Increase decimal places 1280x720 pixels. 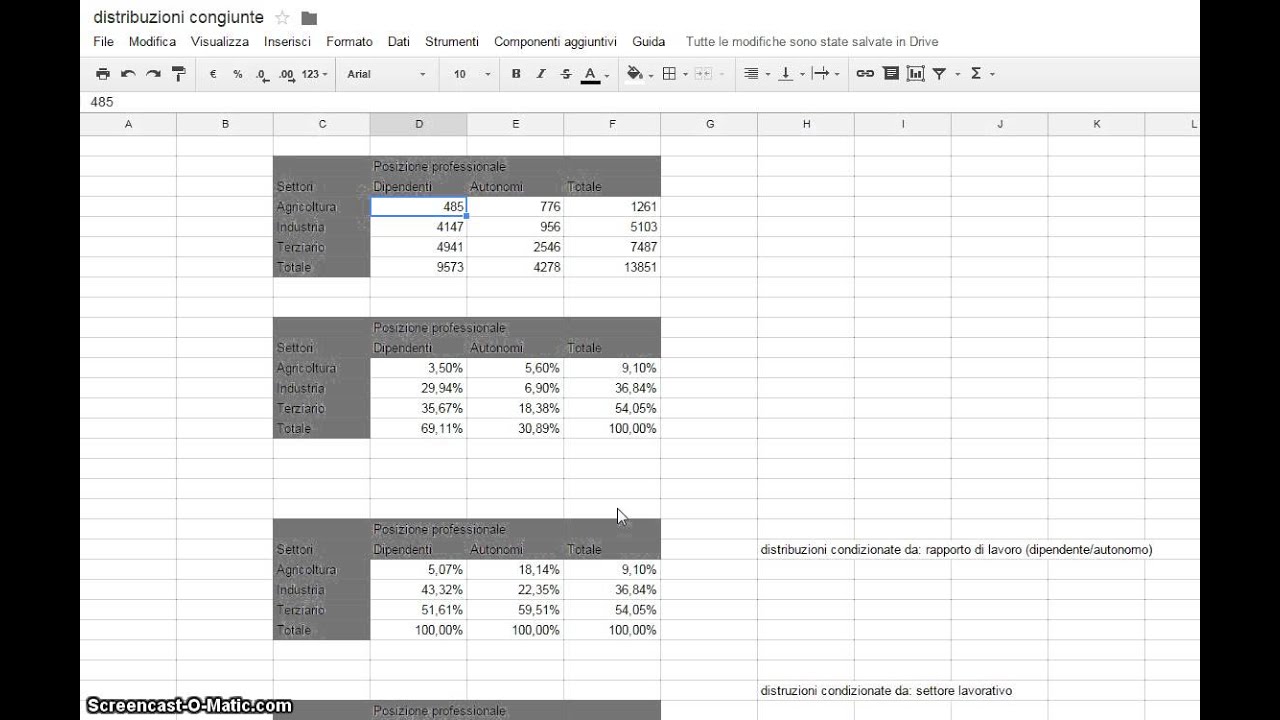point(287,74)
